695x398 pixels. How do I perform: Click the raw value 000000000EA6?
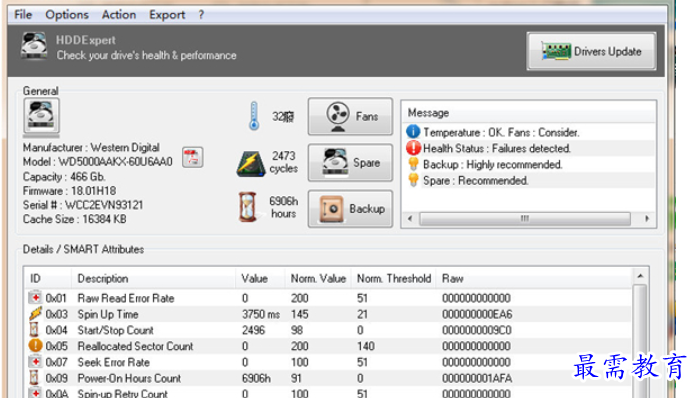(x=477, y=314)
